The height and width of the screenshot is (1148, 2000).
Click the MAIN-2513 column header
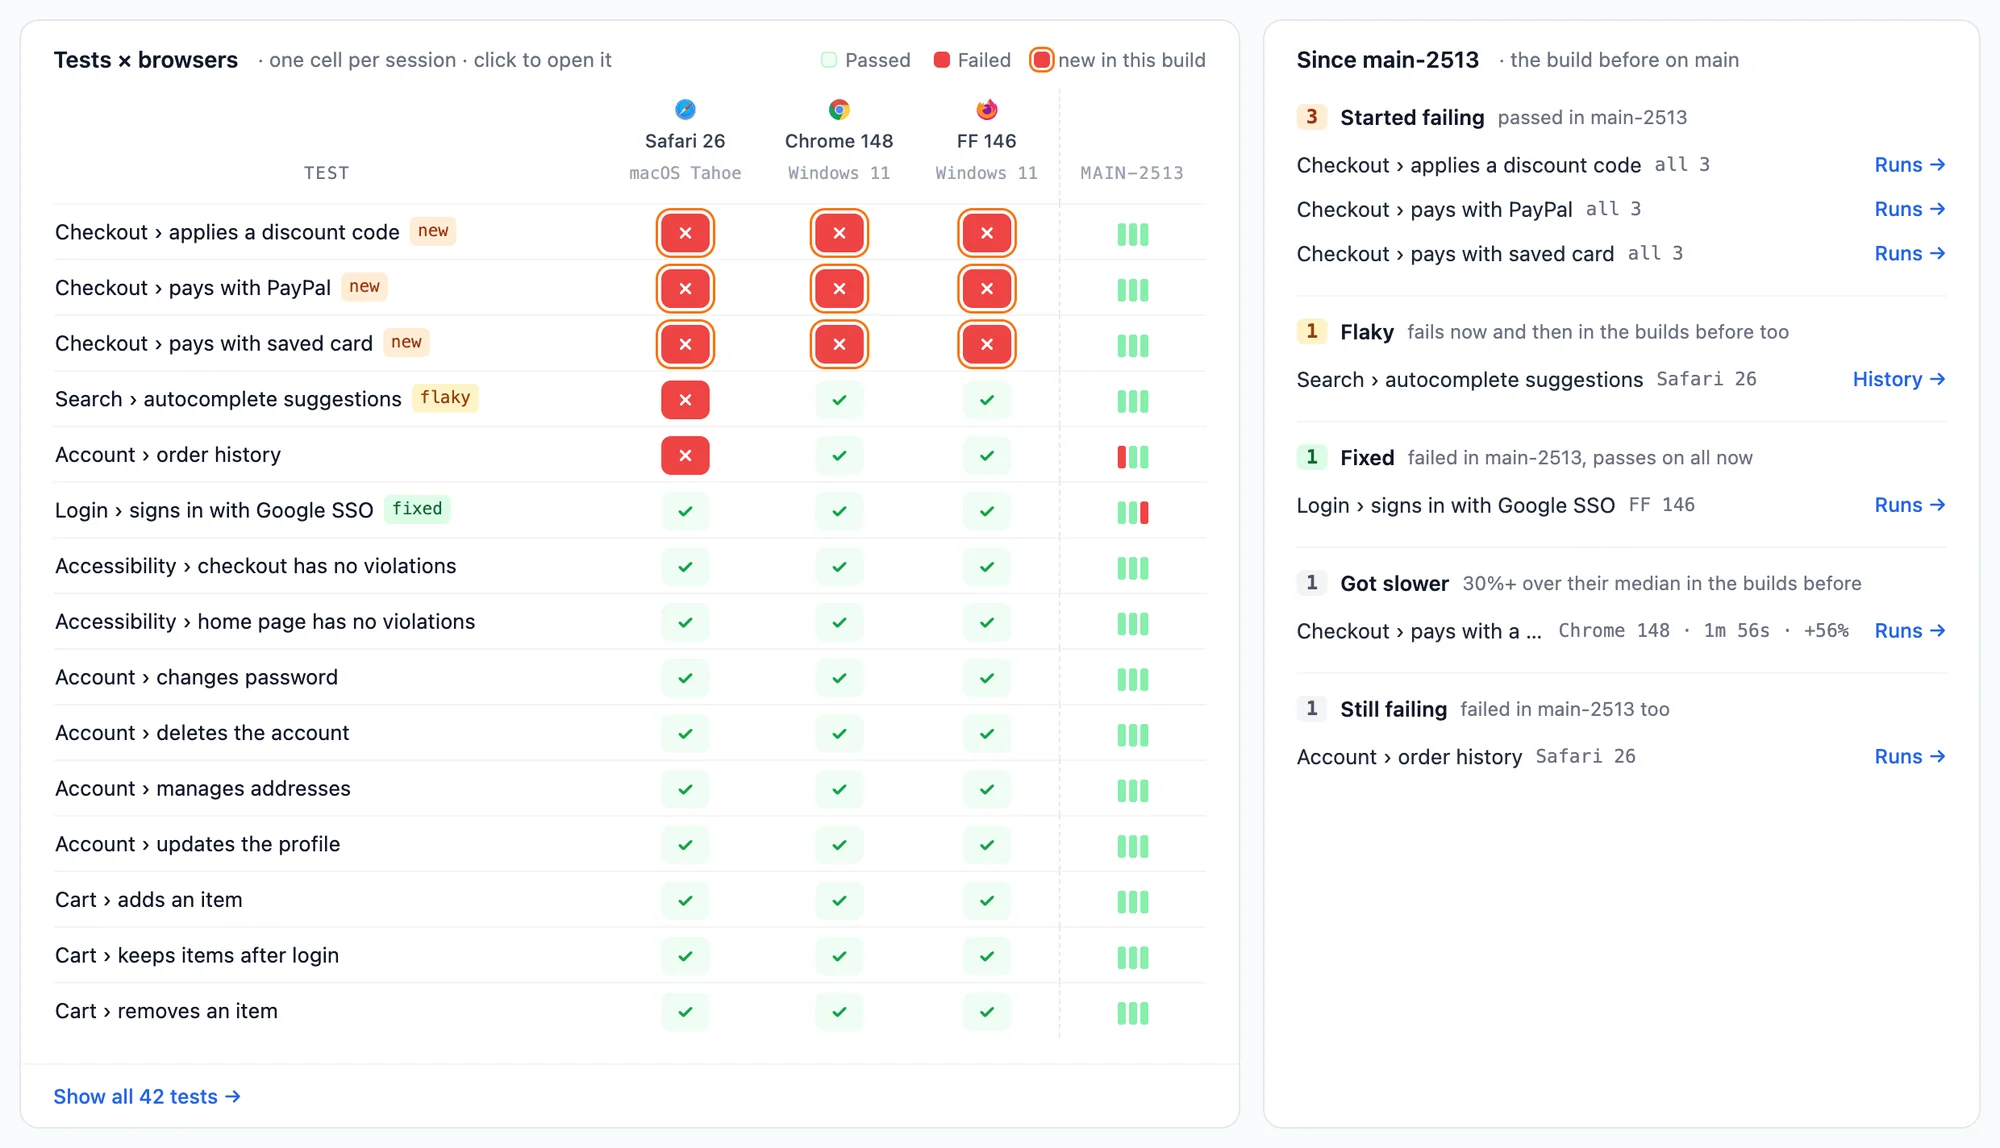tap(1132, 173)
